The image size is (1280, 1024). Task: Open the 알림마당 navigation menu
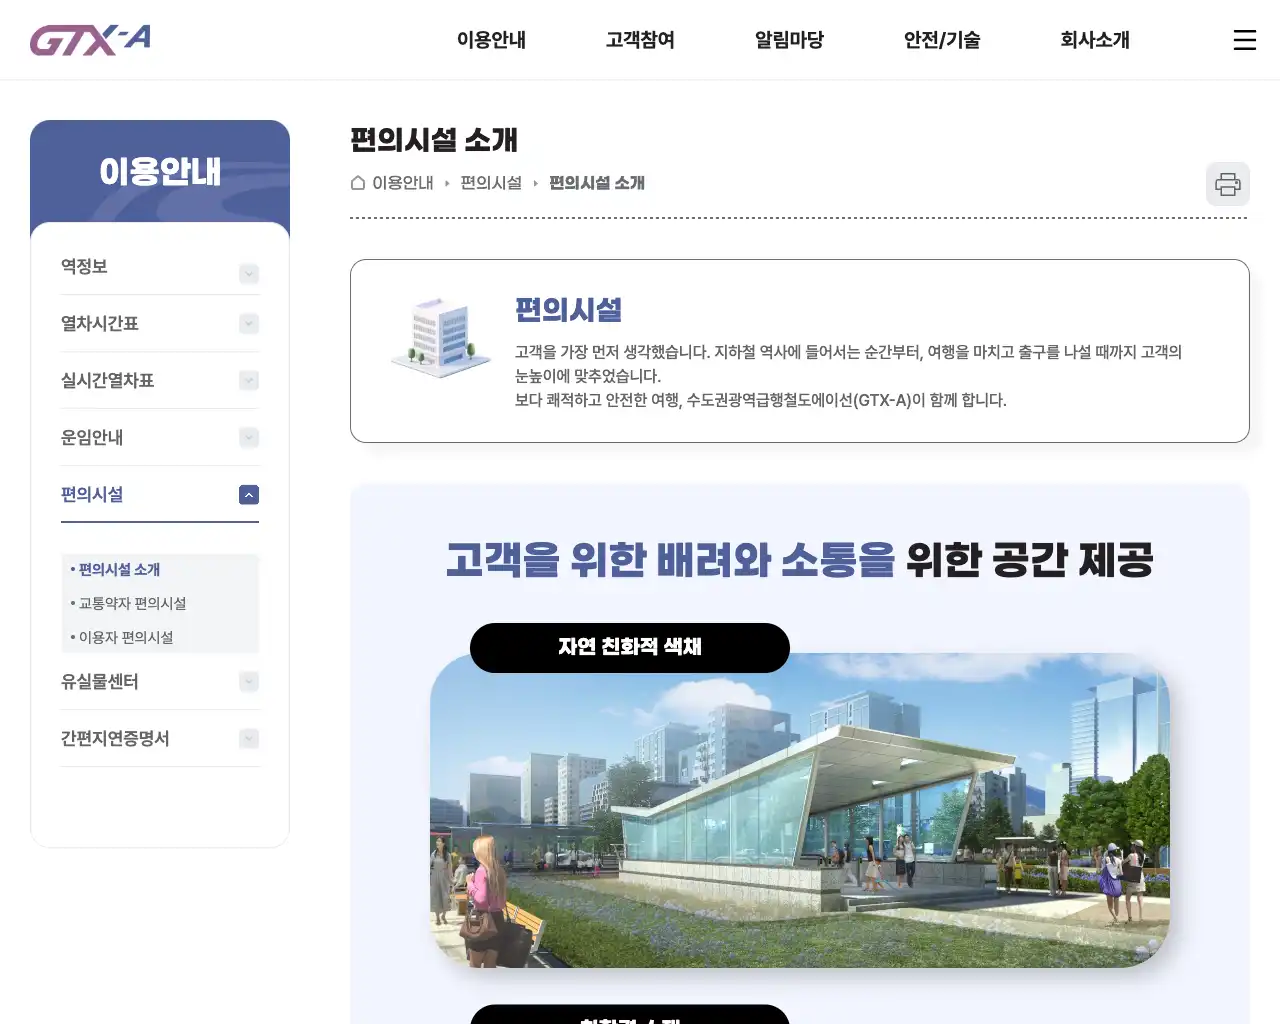click(x=787, y=40)
